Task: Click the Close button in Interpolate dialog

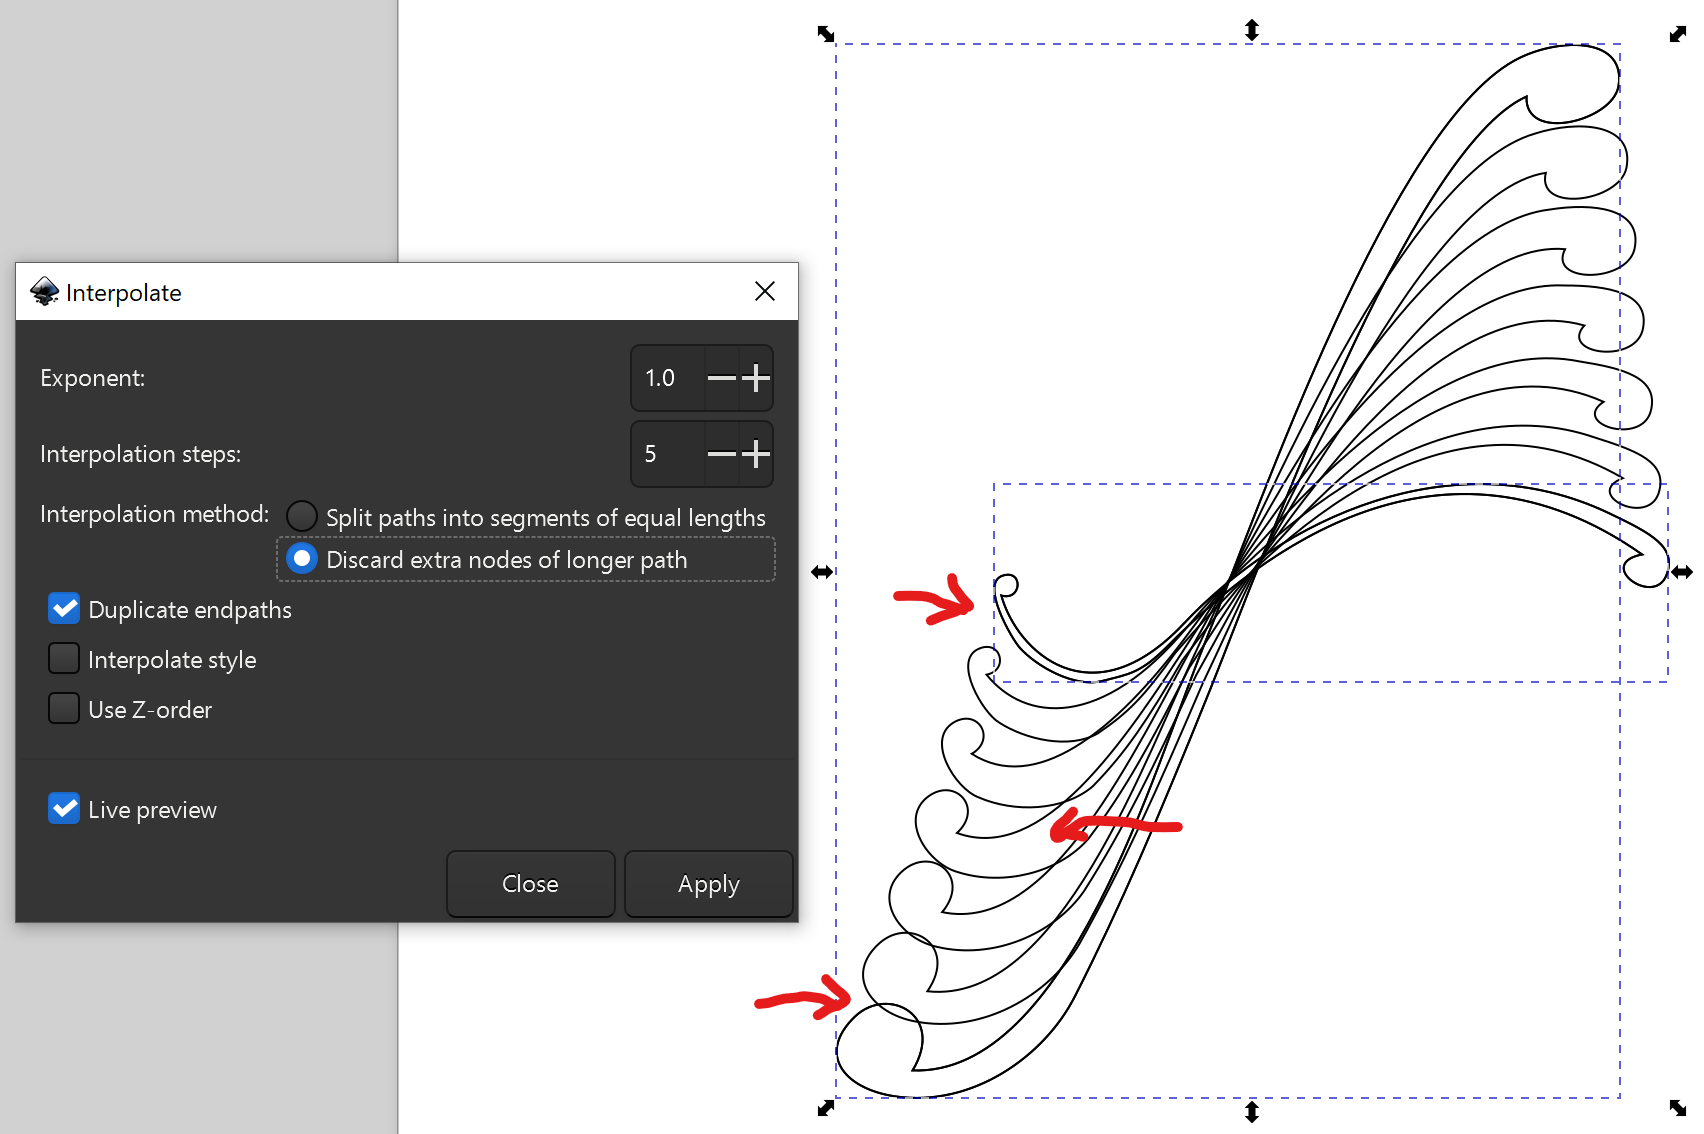Action: pos(530,884)
